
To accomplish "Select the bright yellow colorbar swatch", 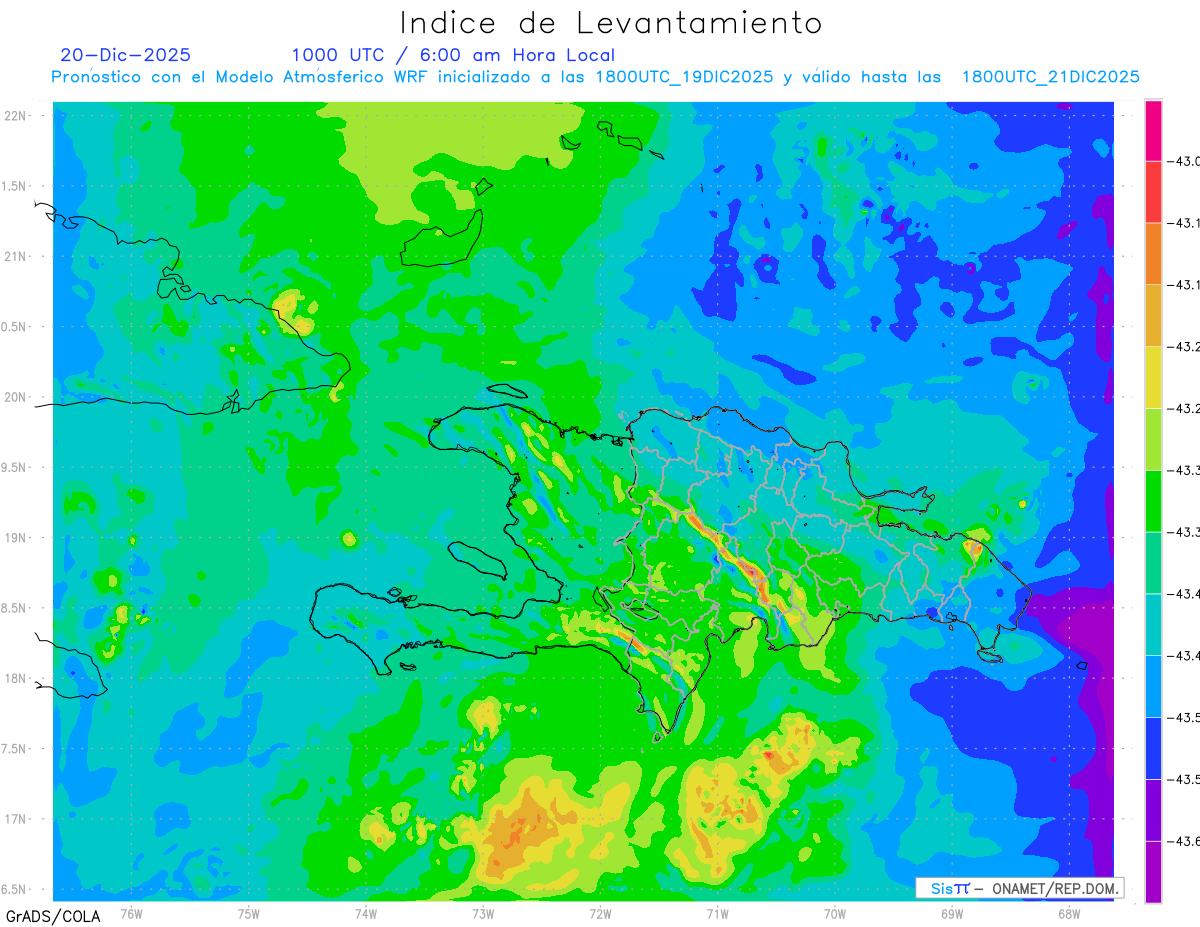I will 1153,377.
